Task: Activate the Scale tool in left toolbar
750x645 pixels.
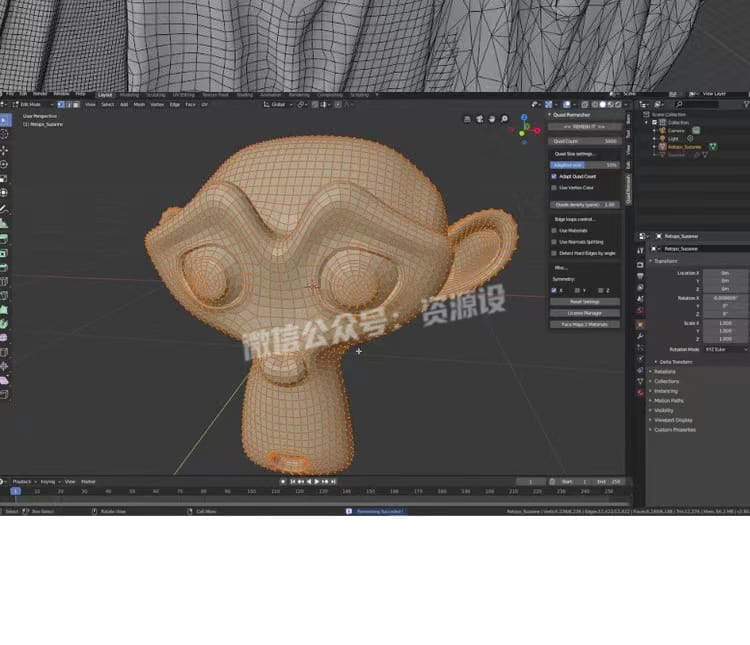Action: pos(4,178)
